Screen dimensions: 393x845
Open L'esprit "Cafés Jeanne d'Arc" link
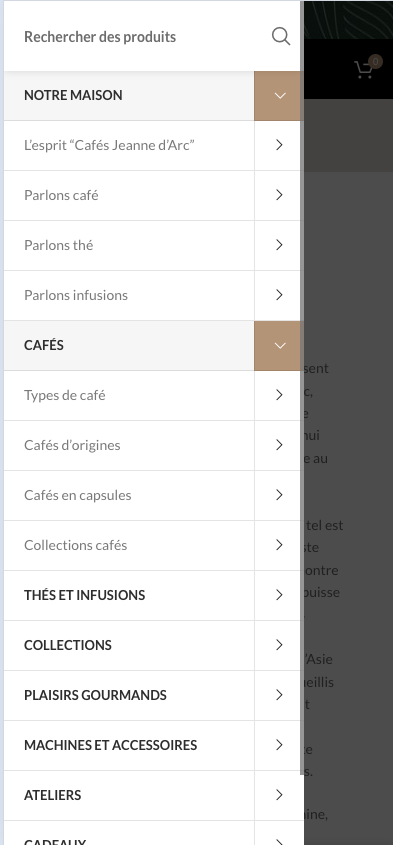pyautogui.click(x=109, y=145)
